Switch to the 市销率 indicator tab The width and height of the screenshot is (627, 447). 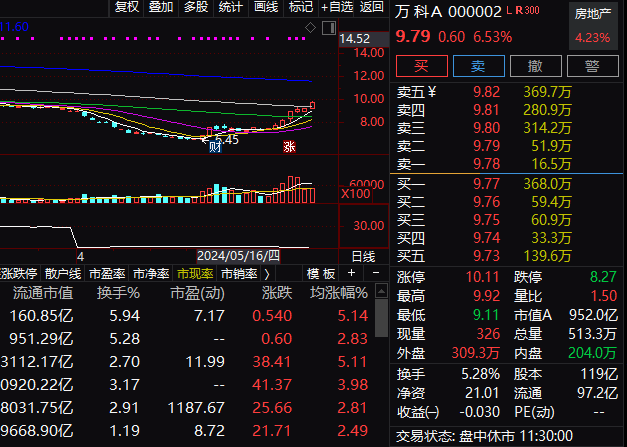239,274
